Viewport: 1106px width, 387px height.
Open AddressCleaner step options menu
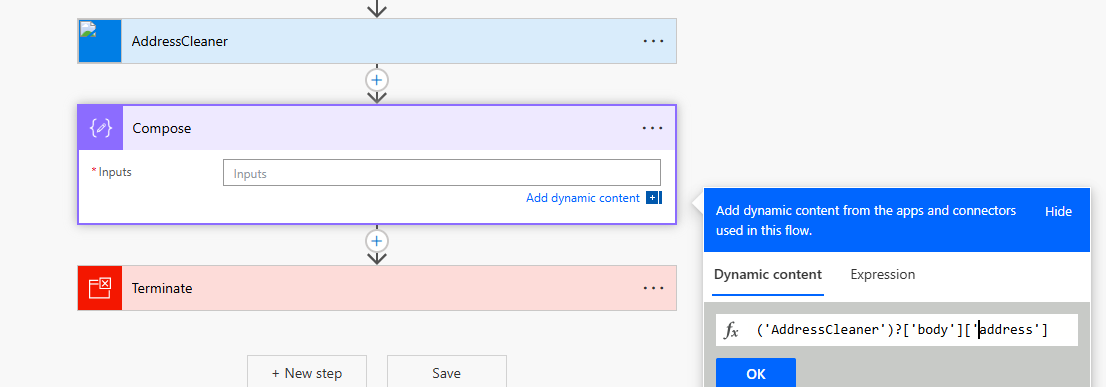(x=653, y=41)
